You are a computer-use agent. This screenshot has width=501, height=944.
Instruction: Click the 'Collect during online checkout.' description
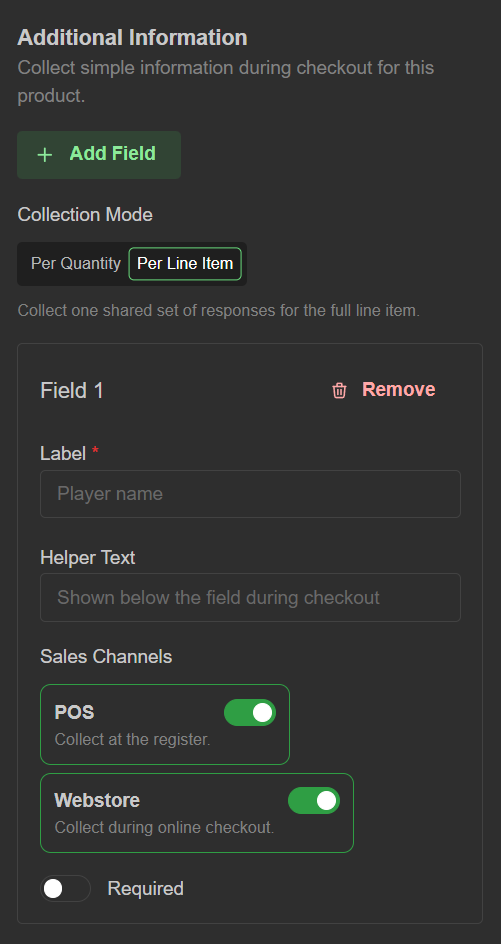tap(164, 828)
